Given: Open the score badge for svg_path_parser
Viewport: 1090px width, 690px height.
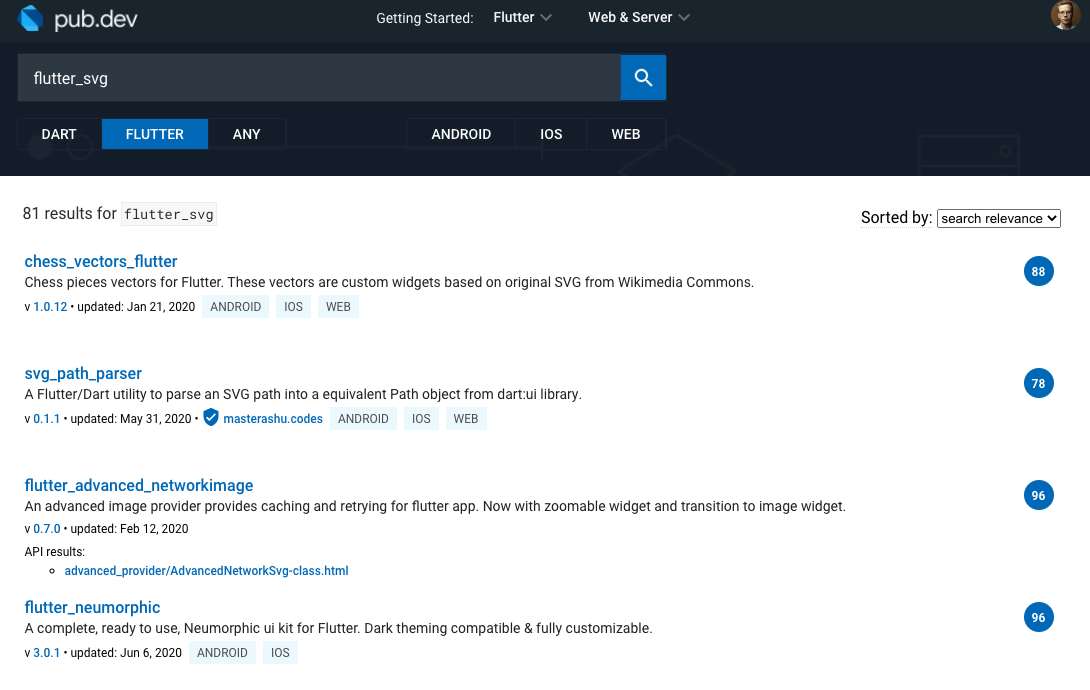Looking at the screenshot, I should tap(1038, 383).
